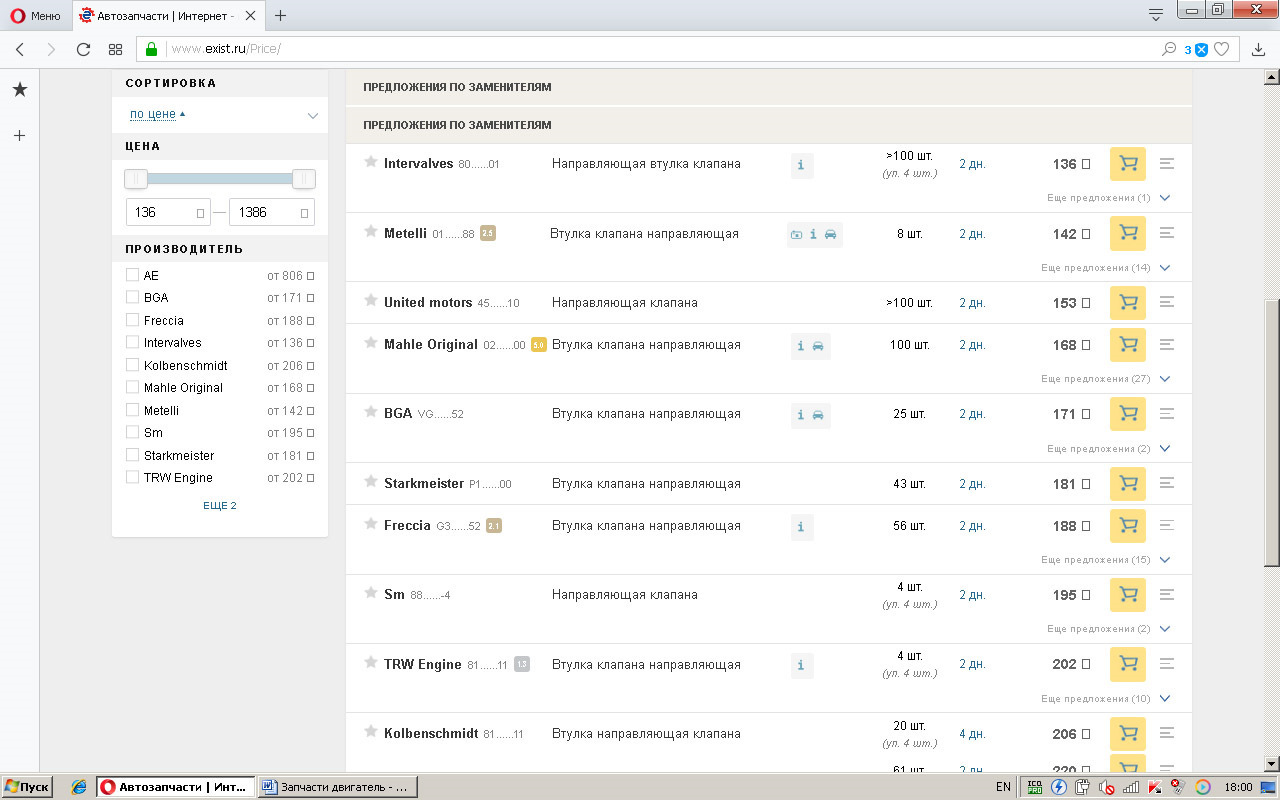The image size is (1280, 800).
Task: Select the Metelli filter checkbox
Action: point(132,410)
